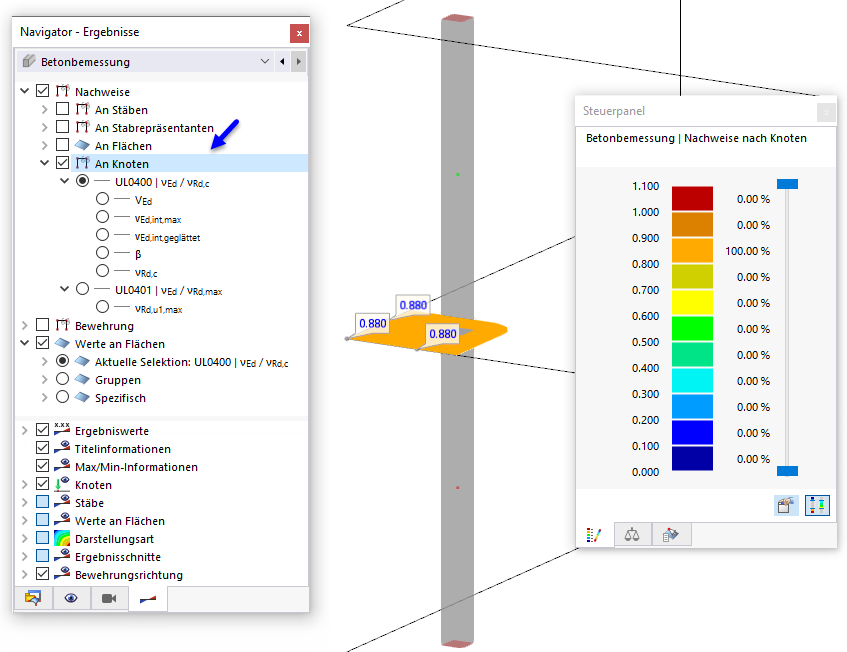Viewport: 847px width, 652px height.
Task: Expand the Darstellungsart node
Action: [24, 539]
